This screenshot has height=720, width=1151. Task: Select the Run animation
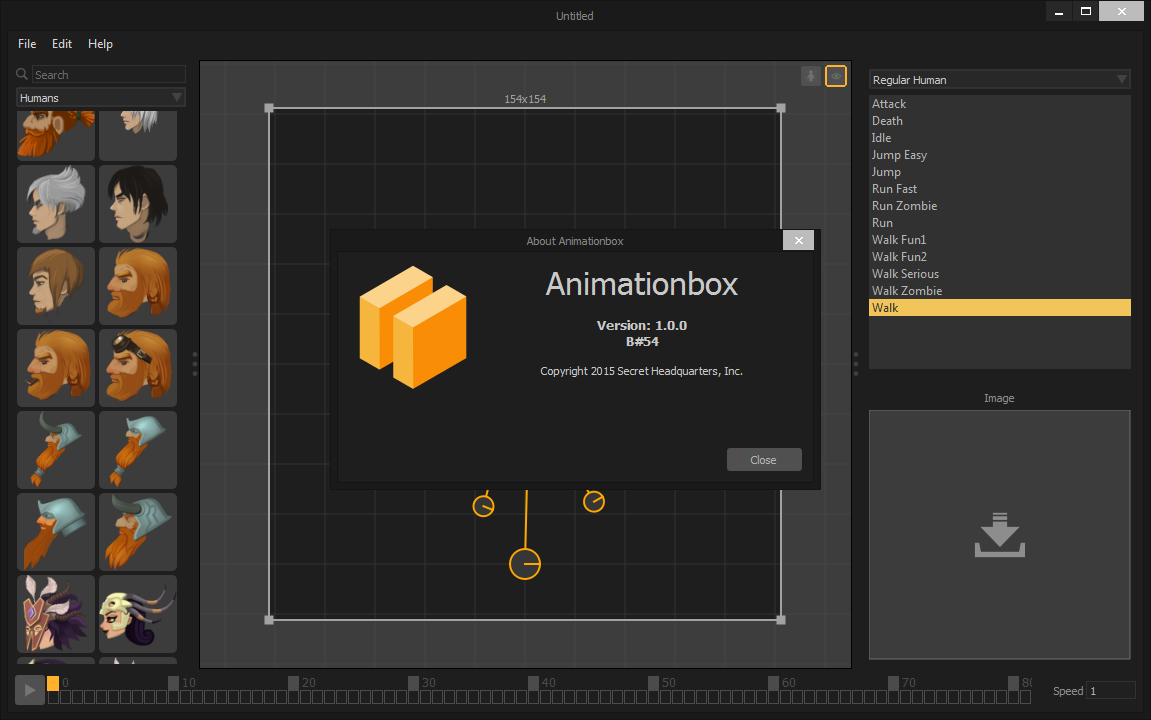[999, 222]
